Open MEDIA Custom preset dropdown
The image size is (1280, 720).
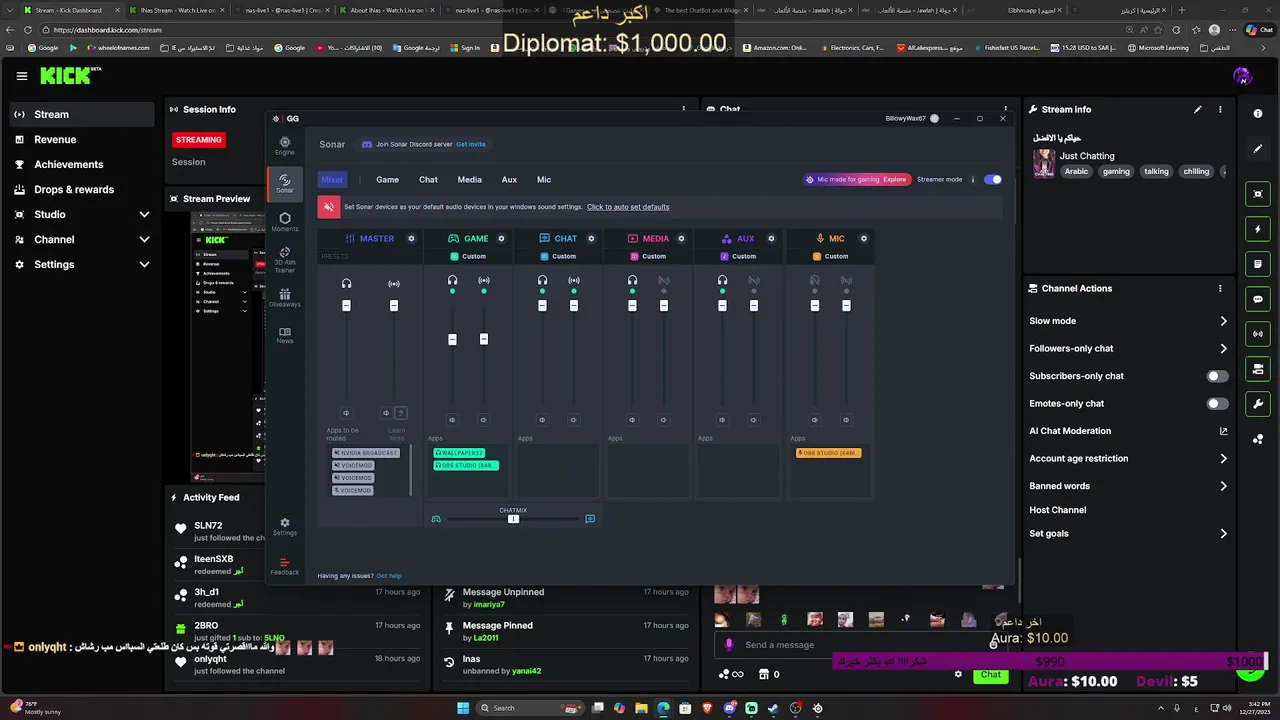point(650,256)
